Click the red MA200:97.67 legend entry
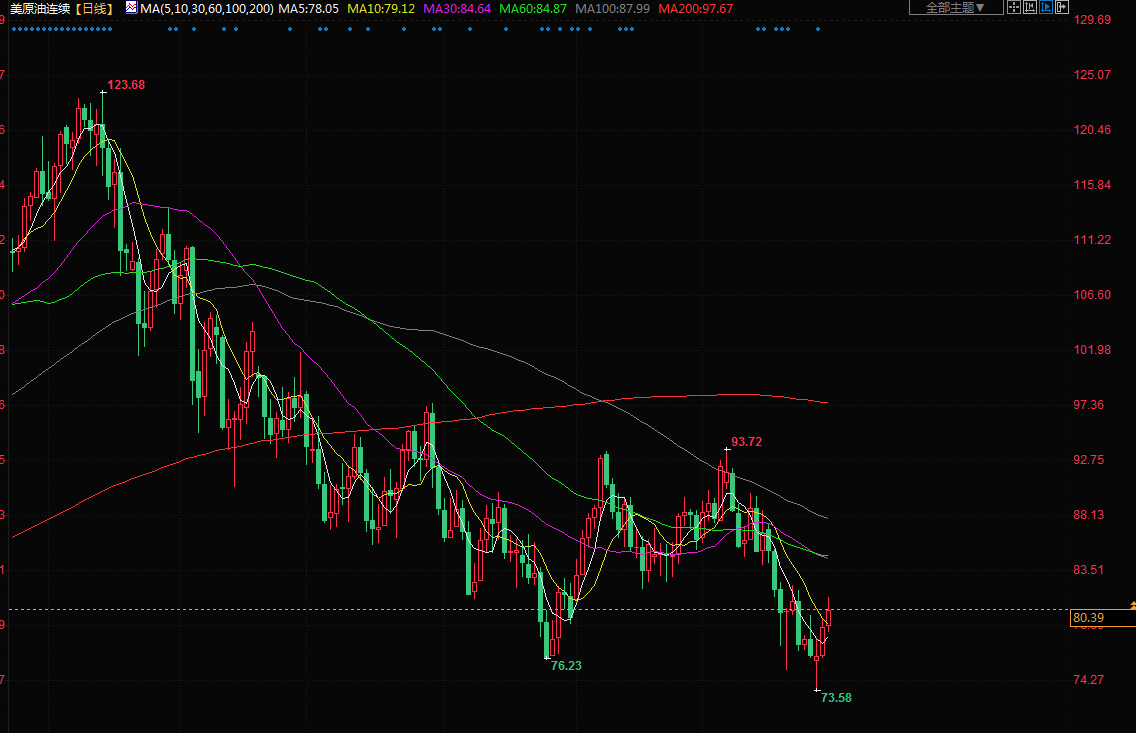Image resolution: width=1136 pixels, height=733 pixels. pyautogui.click(x=695, y=8)
